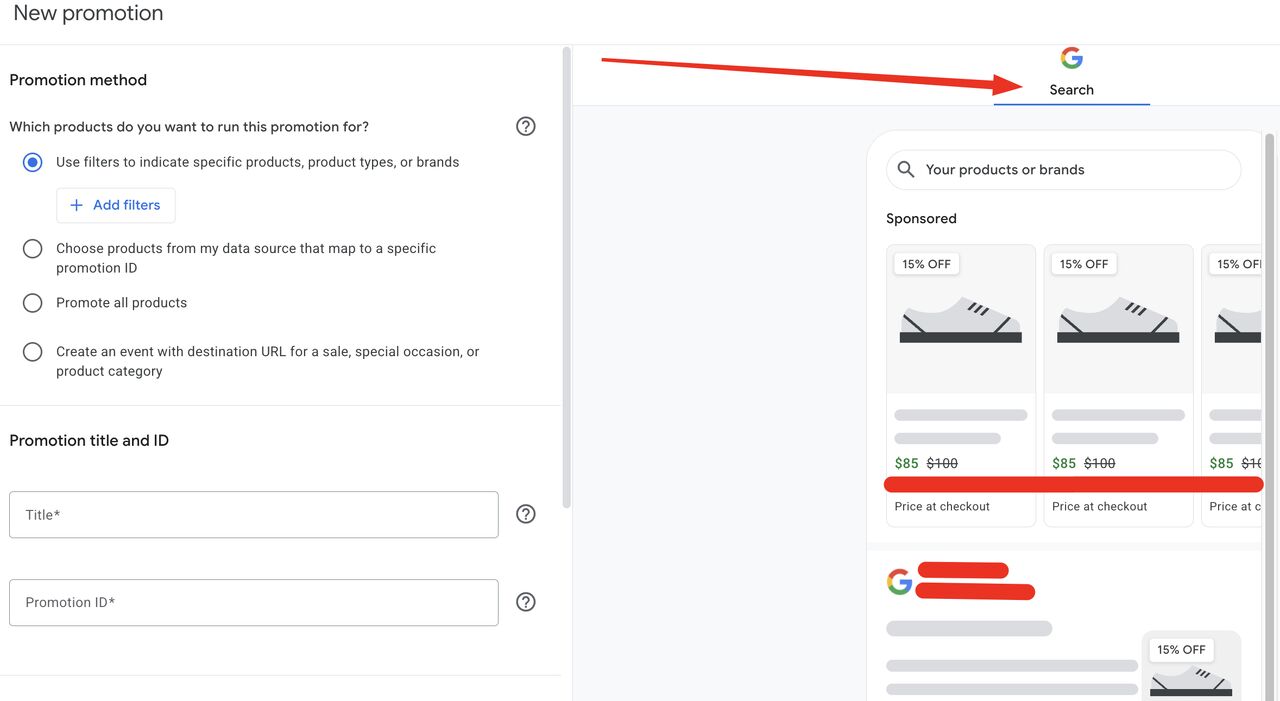Click the left form panel scrollbar
1280x701 pixels.
point(567,280)
